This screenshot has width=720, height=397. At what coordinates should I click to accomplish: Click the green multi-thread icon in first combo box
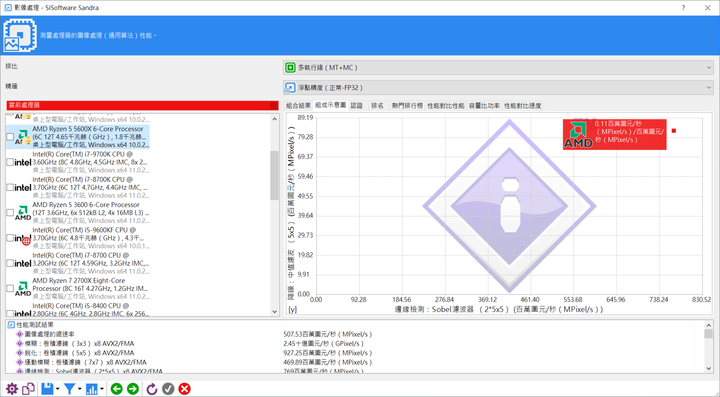coord(290,68)
